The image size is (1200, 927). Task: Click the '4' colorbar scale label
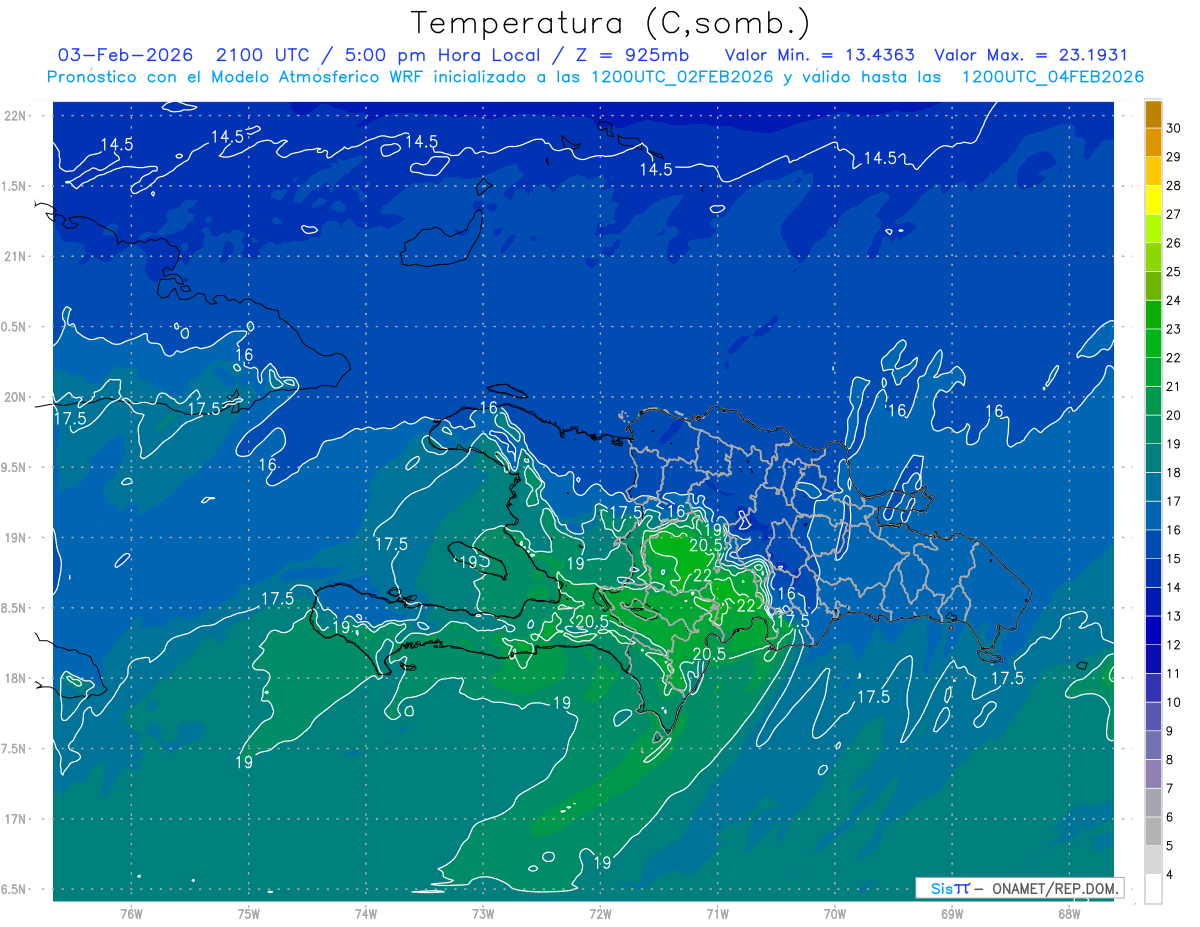pos(1171,875)
